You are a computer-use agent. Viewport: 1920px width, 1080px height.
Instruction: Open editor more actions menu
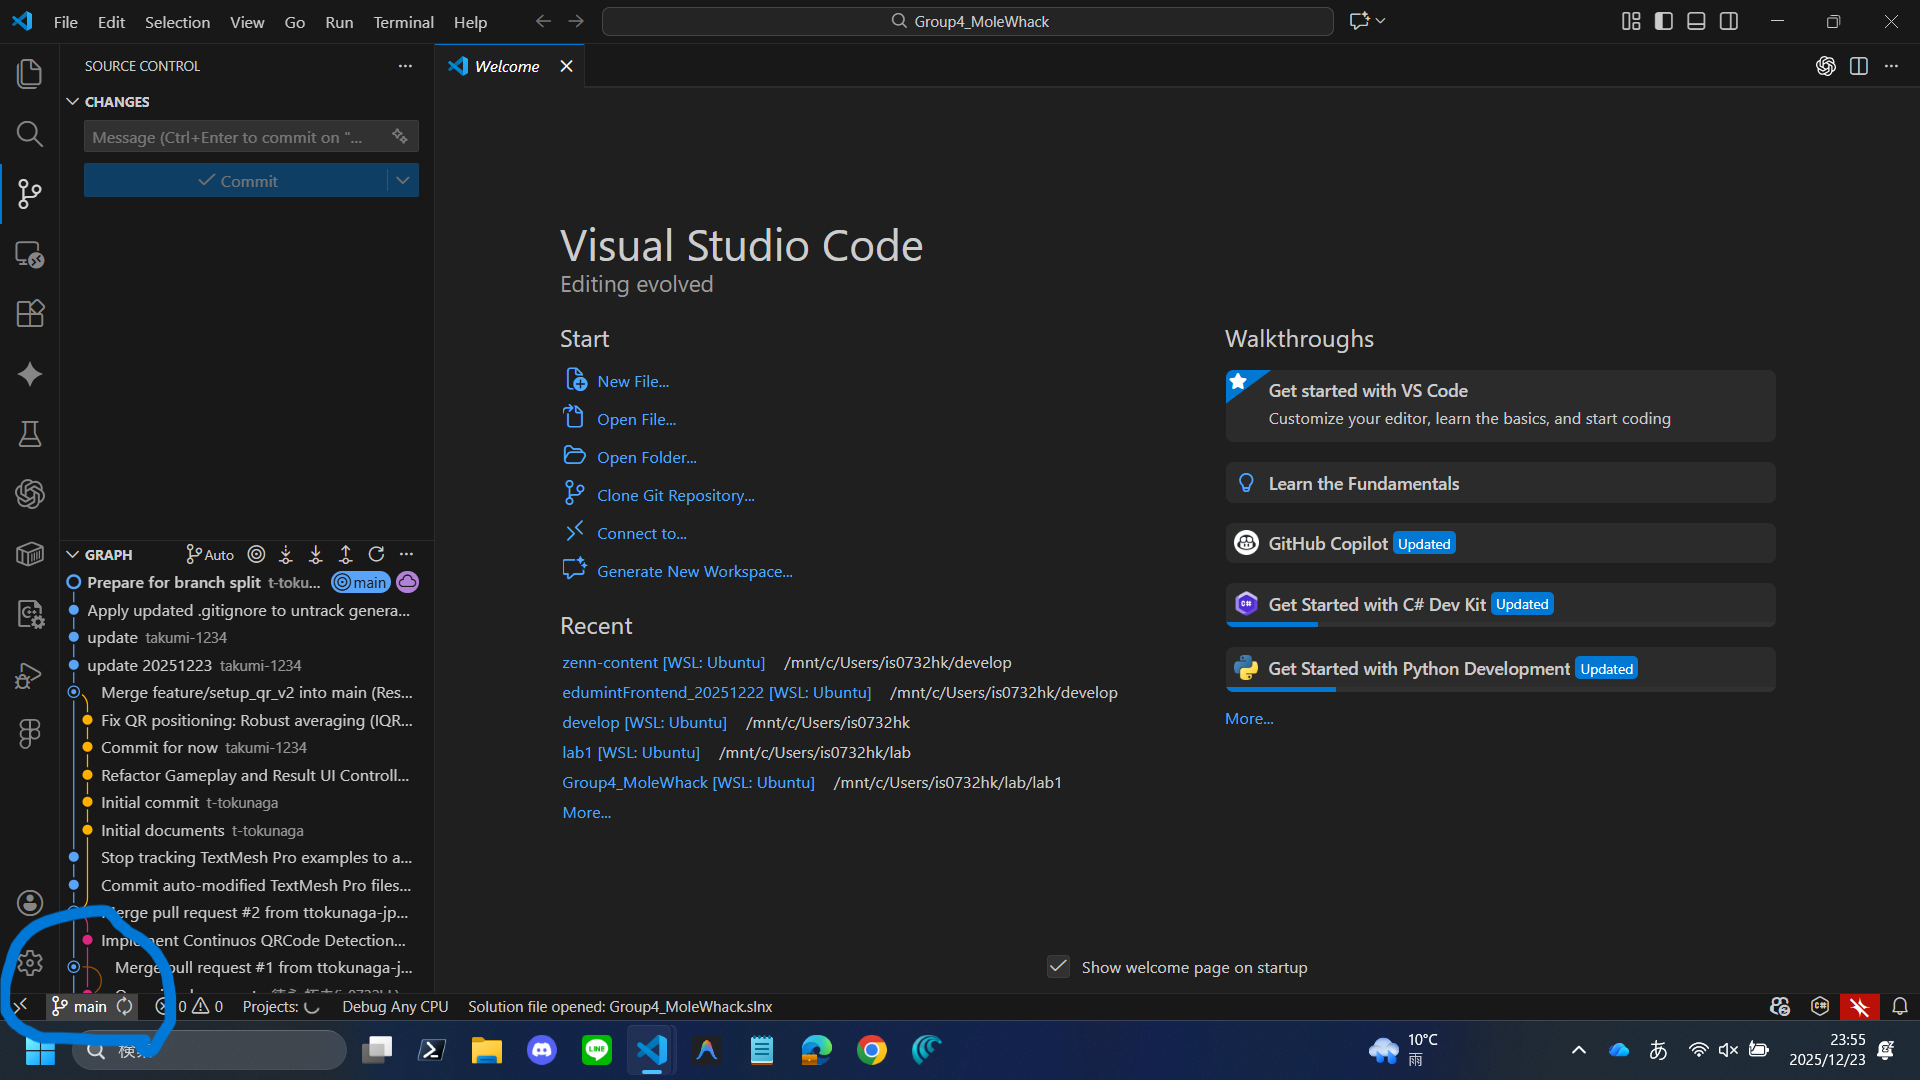(x=1891, y=66)
